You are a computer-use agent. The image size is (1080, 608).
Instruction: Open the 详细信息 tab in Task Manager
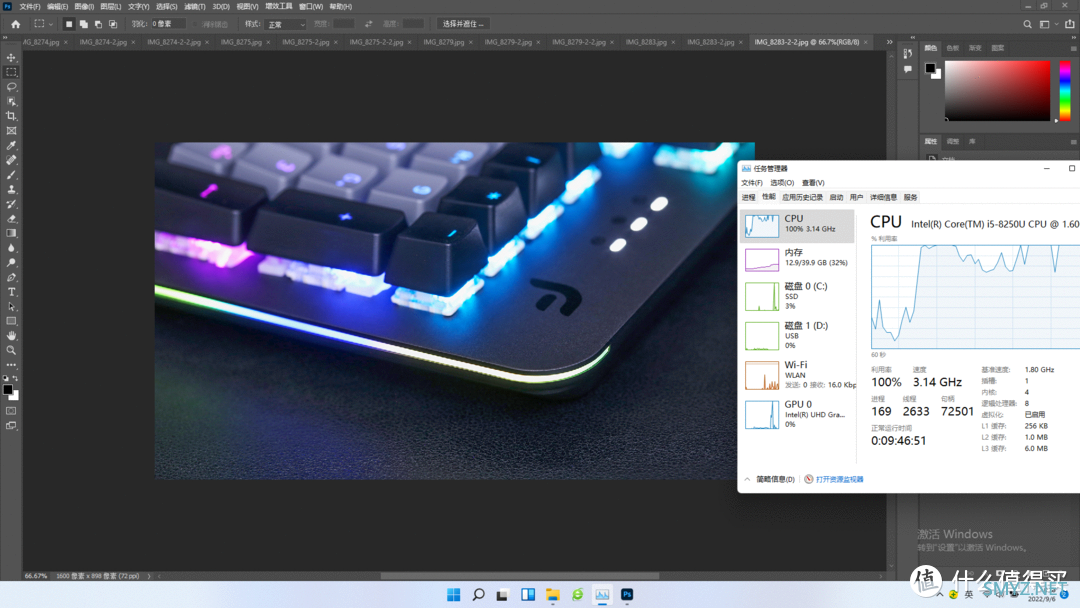click(x=883, y=198)
